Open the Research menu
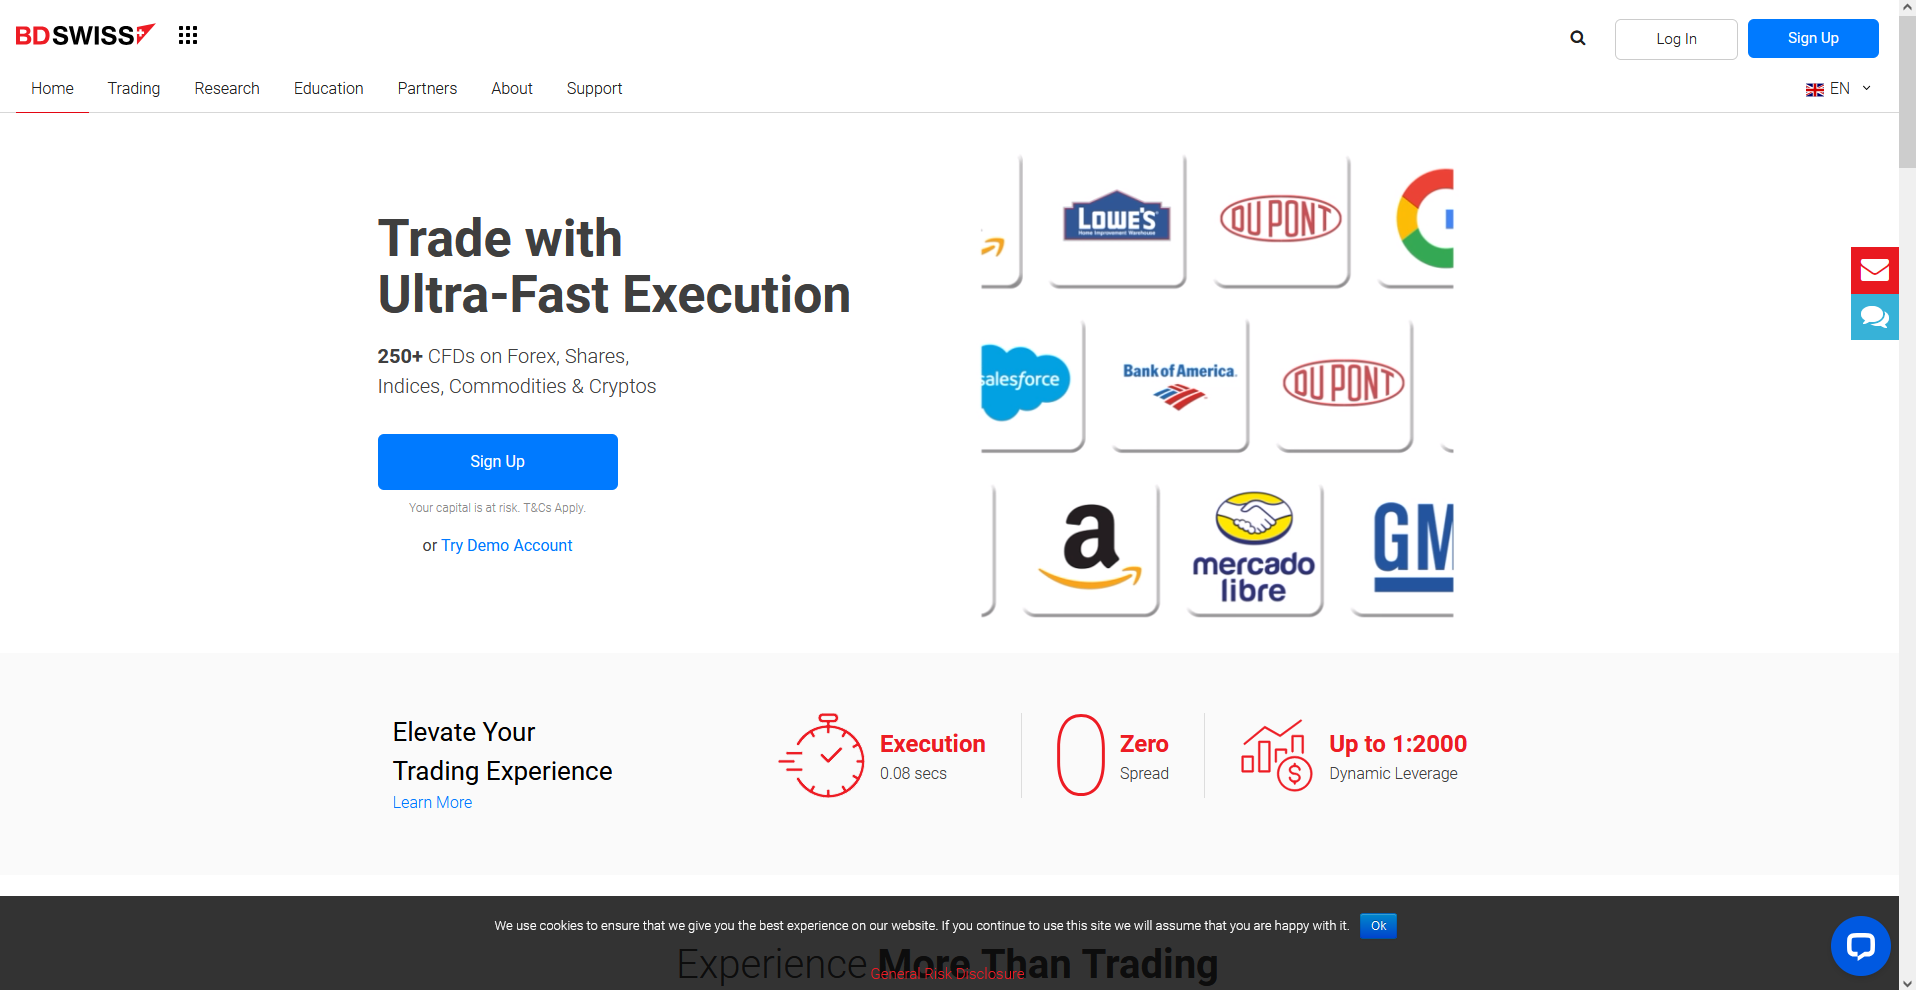 click(227, 88)
